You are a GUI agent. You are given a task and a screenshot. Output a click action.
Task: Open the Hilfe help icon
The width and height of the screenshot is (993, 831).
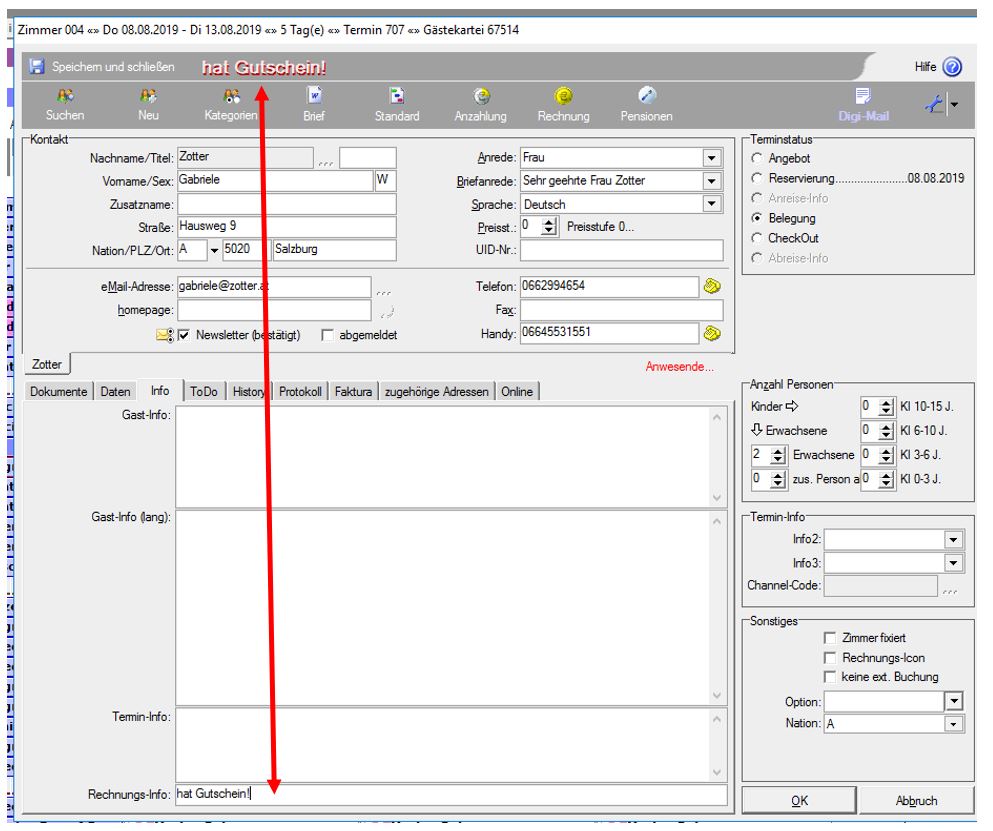[x=952, y=67]
